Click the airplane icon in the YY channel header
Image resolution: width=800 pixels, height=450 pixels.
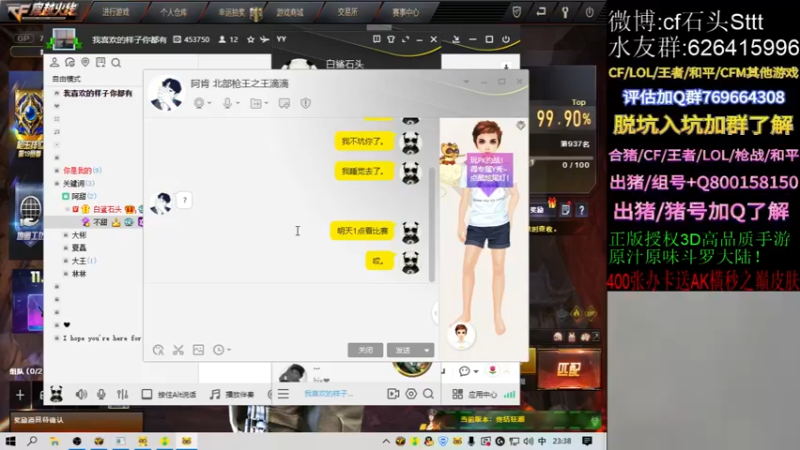click(264, 39)
